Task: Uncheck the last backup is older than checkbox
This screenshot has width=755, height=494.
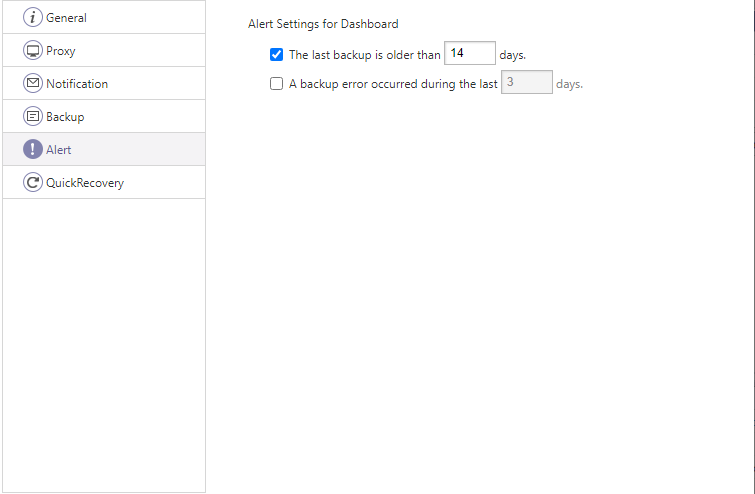Action: (277, 55)
